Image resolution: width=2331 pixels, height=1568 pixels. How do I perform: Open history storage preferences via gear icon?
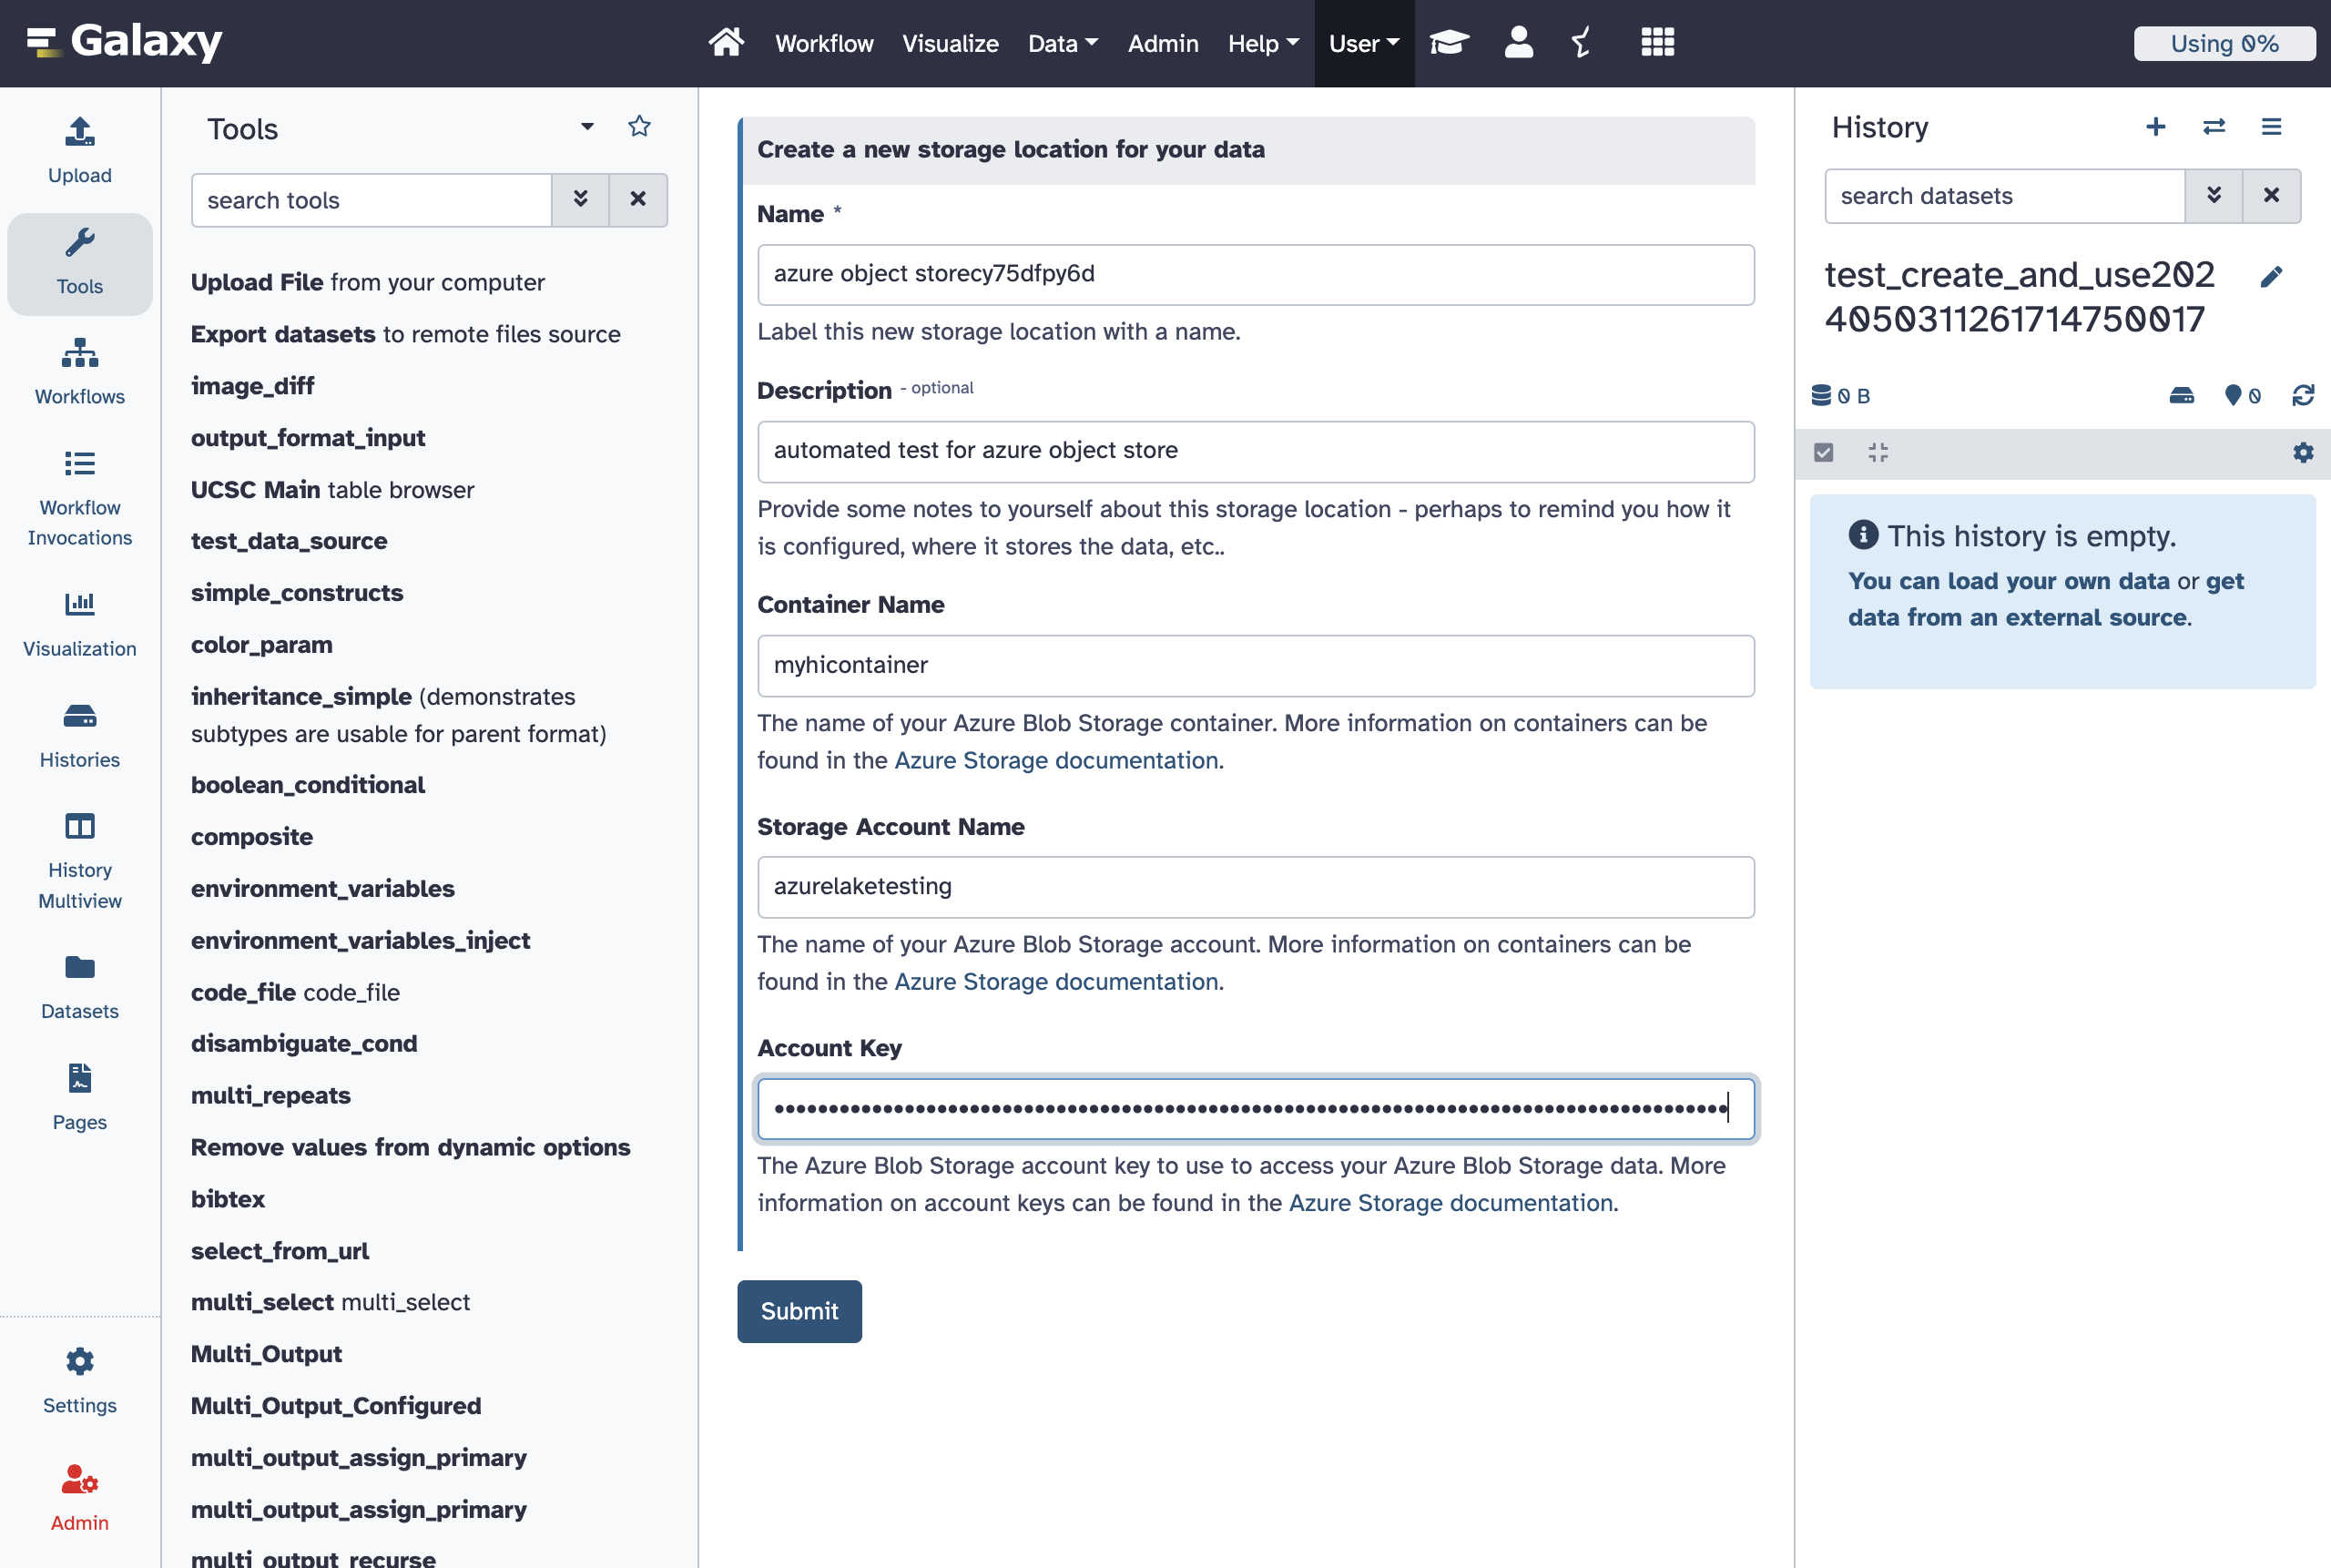(x=2302, y=452)
